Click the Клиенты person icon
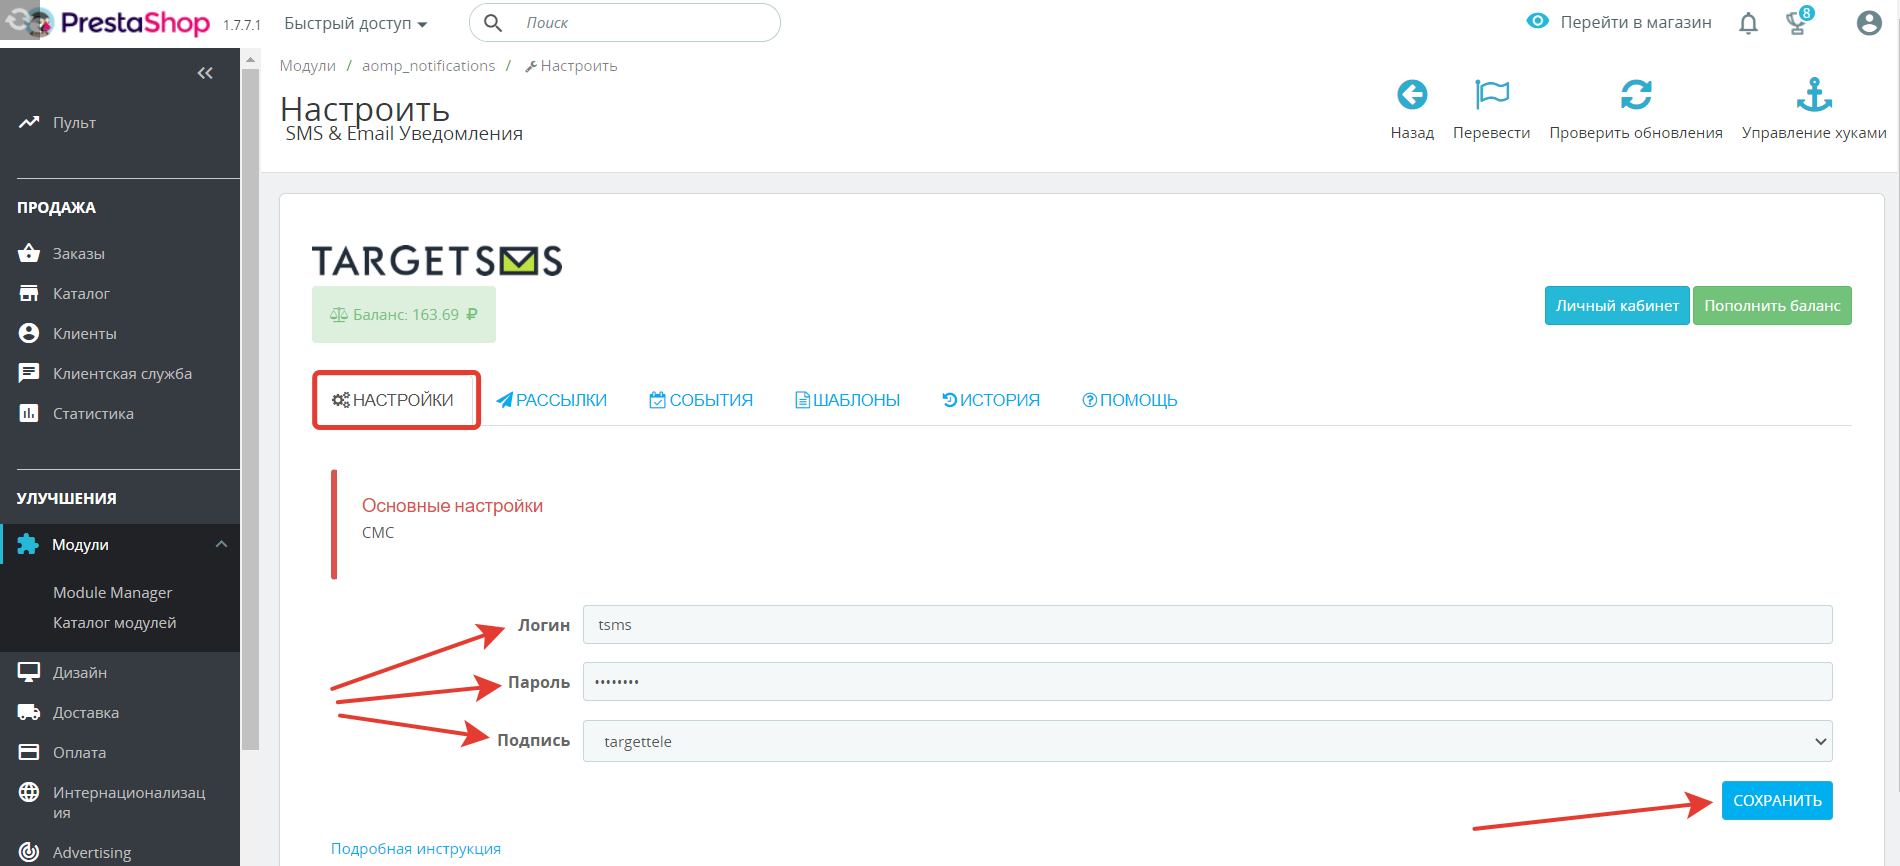Screen dimensions: 1900x866 pos(29,333)
